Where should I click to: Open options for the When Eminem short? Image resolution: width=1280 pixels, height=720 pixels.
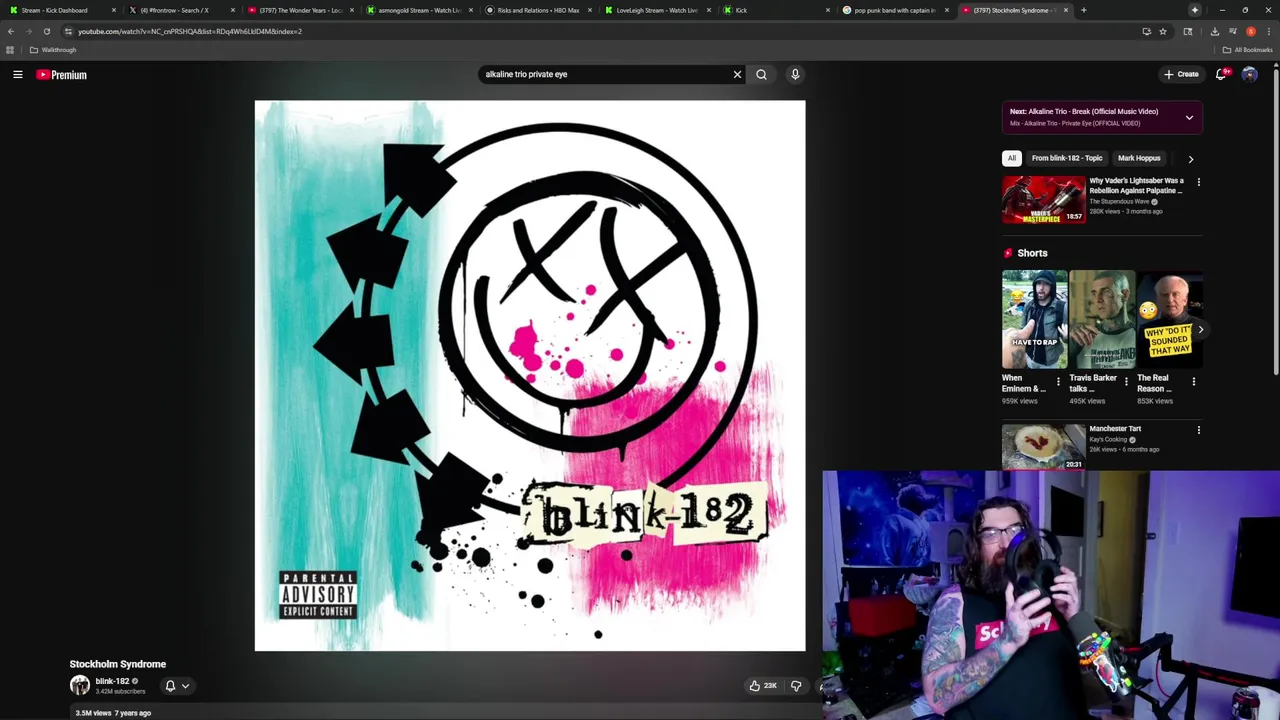(x=1058, y=381)
